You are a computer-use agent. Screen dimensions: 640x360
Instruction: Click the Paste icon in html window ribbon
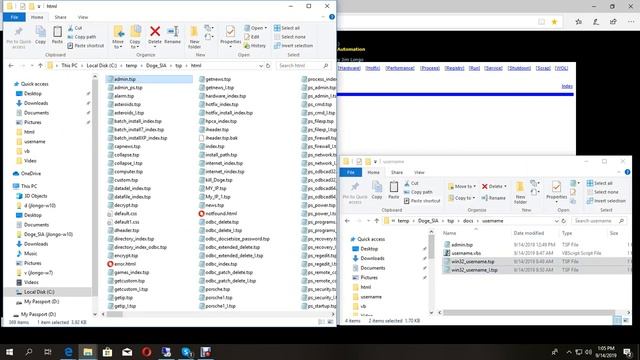pyautogui.click(x=57, y=35)
